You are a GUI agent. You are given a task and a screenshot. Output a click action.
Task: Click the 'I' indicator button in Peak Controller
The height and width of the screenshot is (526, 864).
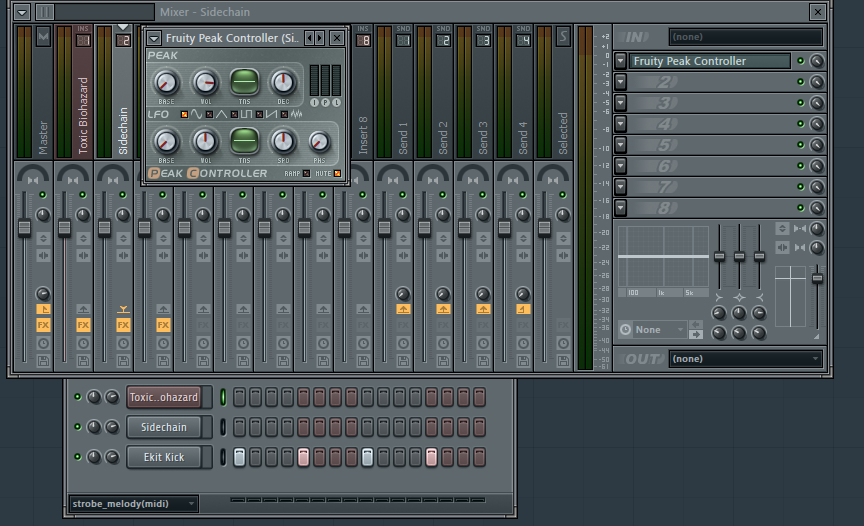(314, 102)
